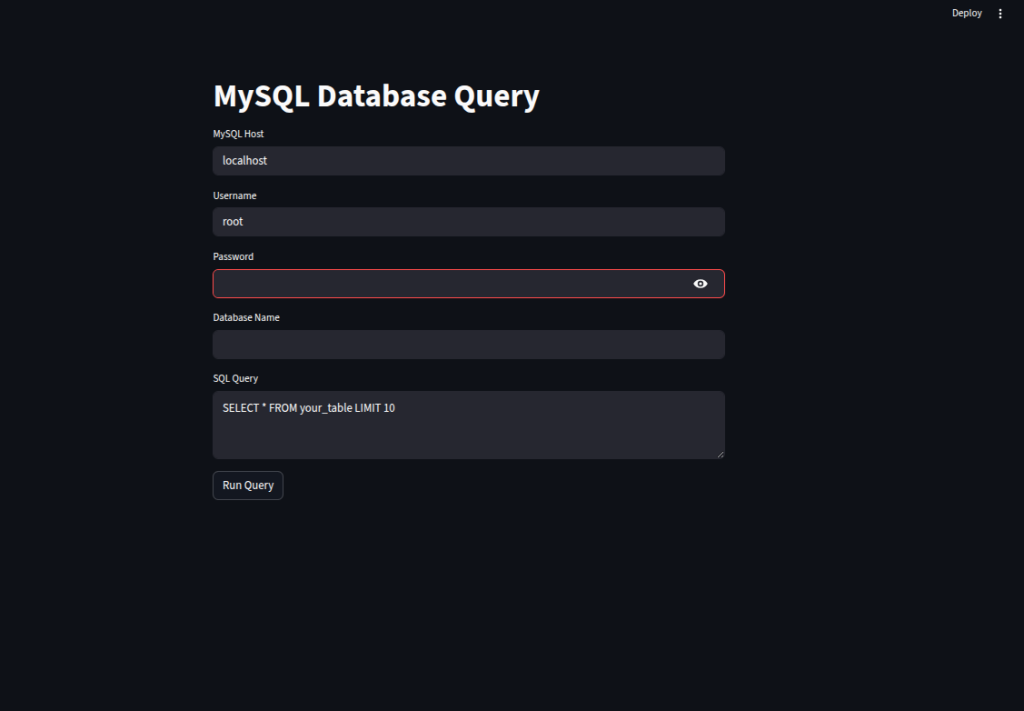
Task: Toggle password visibility eye icon
Action: coord(700,283)
